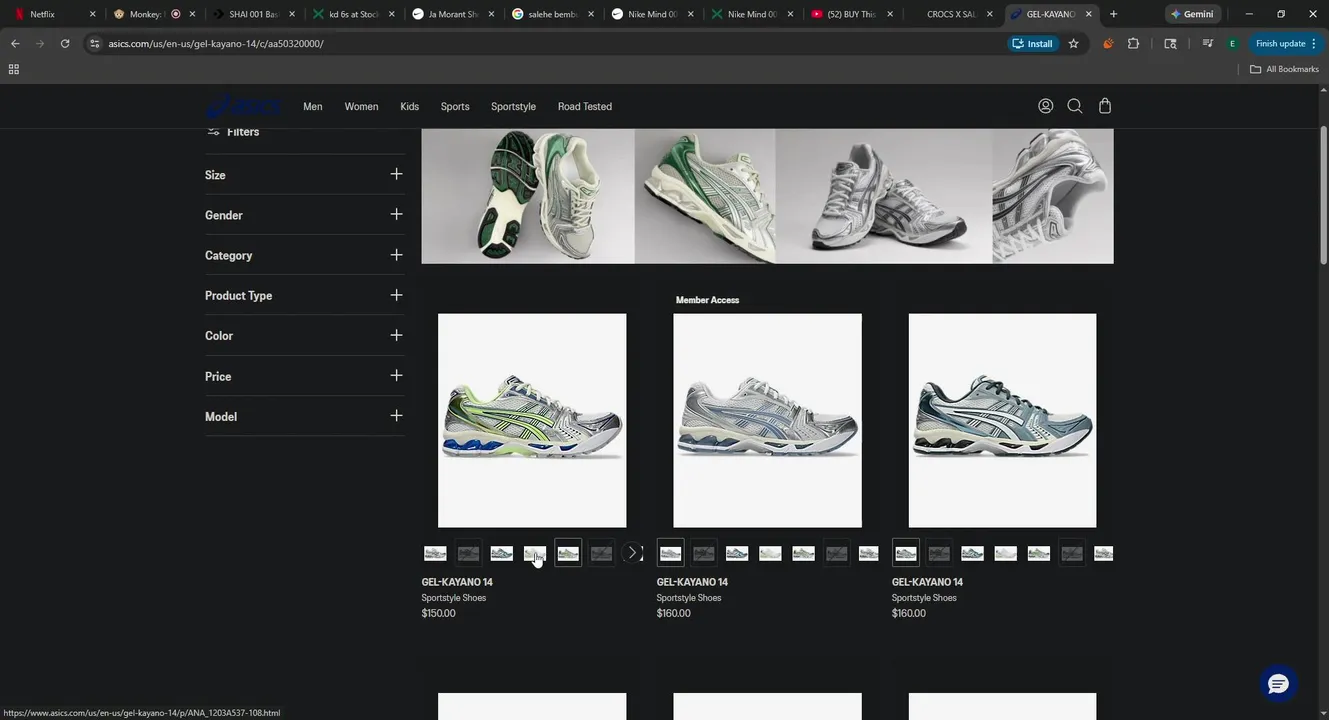
Task: Show more colors with the swatch arrow
Action: tap(632, 553)
